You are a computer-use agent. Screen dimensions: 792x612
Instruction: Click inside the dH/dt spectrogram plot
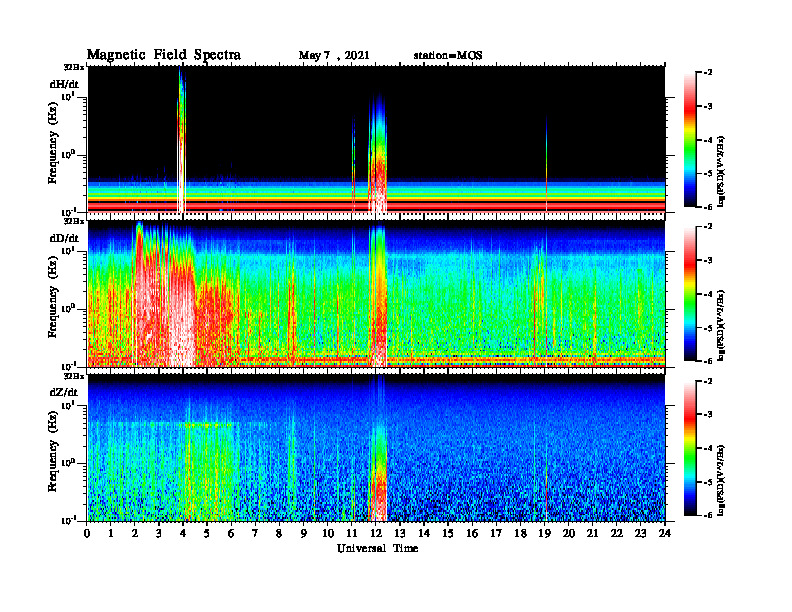(x=376, y=139)
